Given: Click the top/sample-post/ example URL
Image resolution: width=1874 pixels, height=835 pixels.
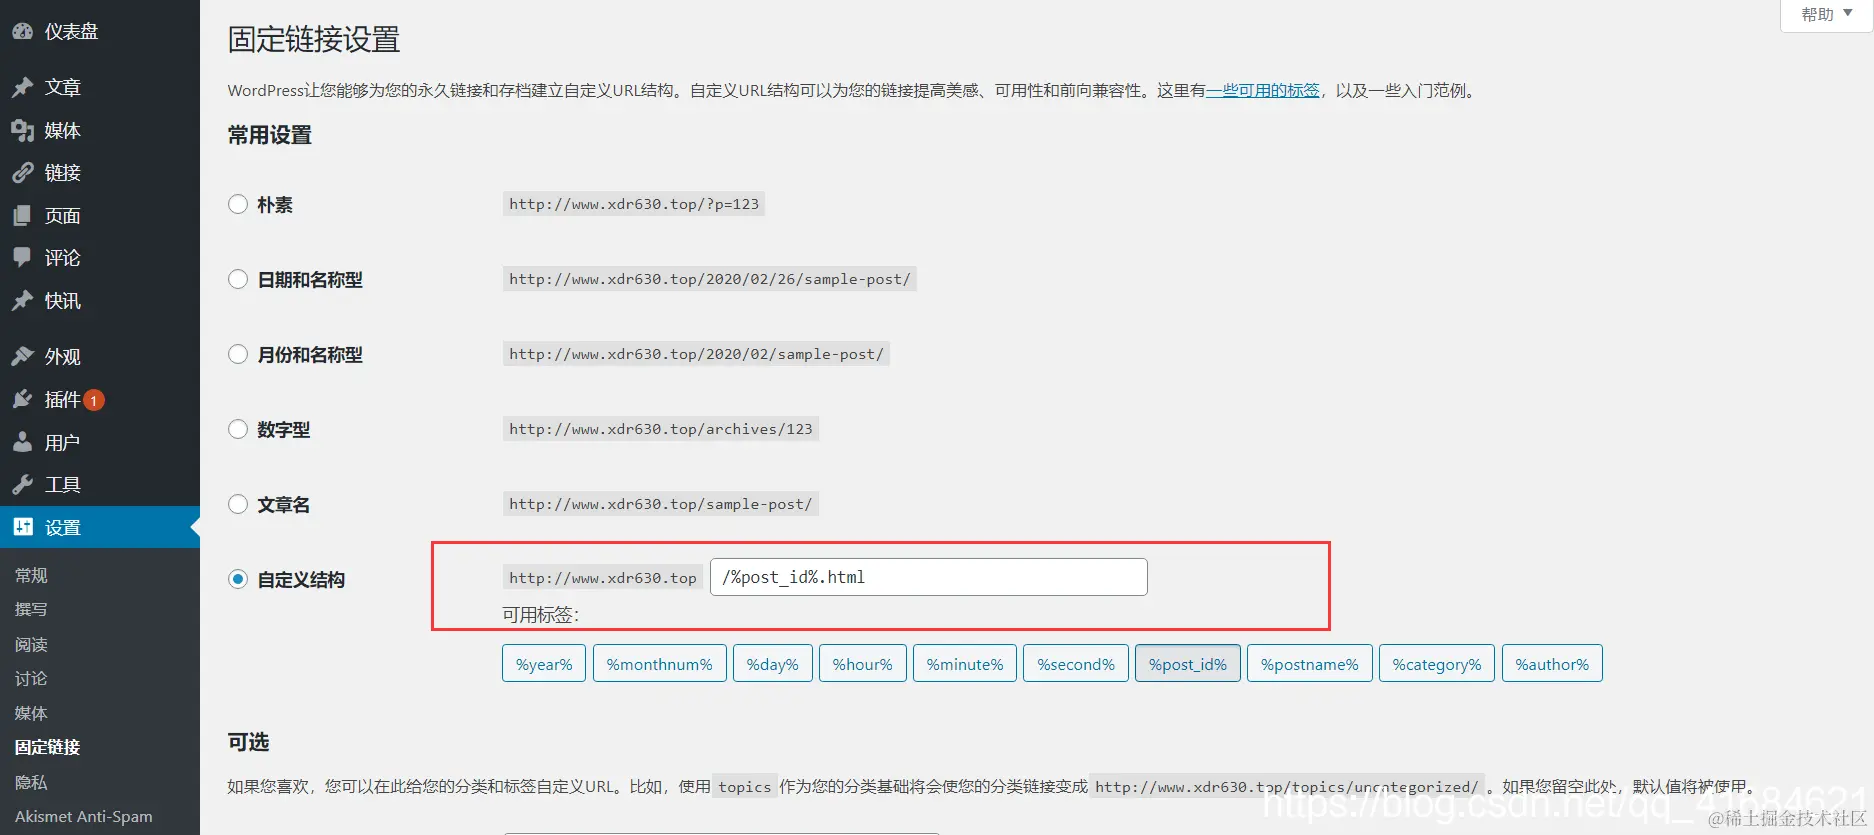Looking at the screenshot, I should [661, 504].
